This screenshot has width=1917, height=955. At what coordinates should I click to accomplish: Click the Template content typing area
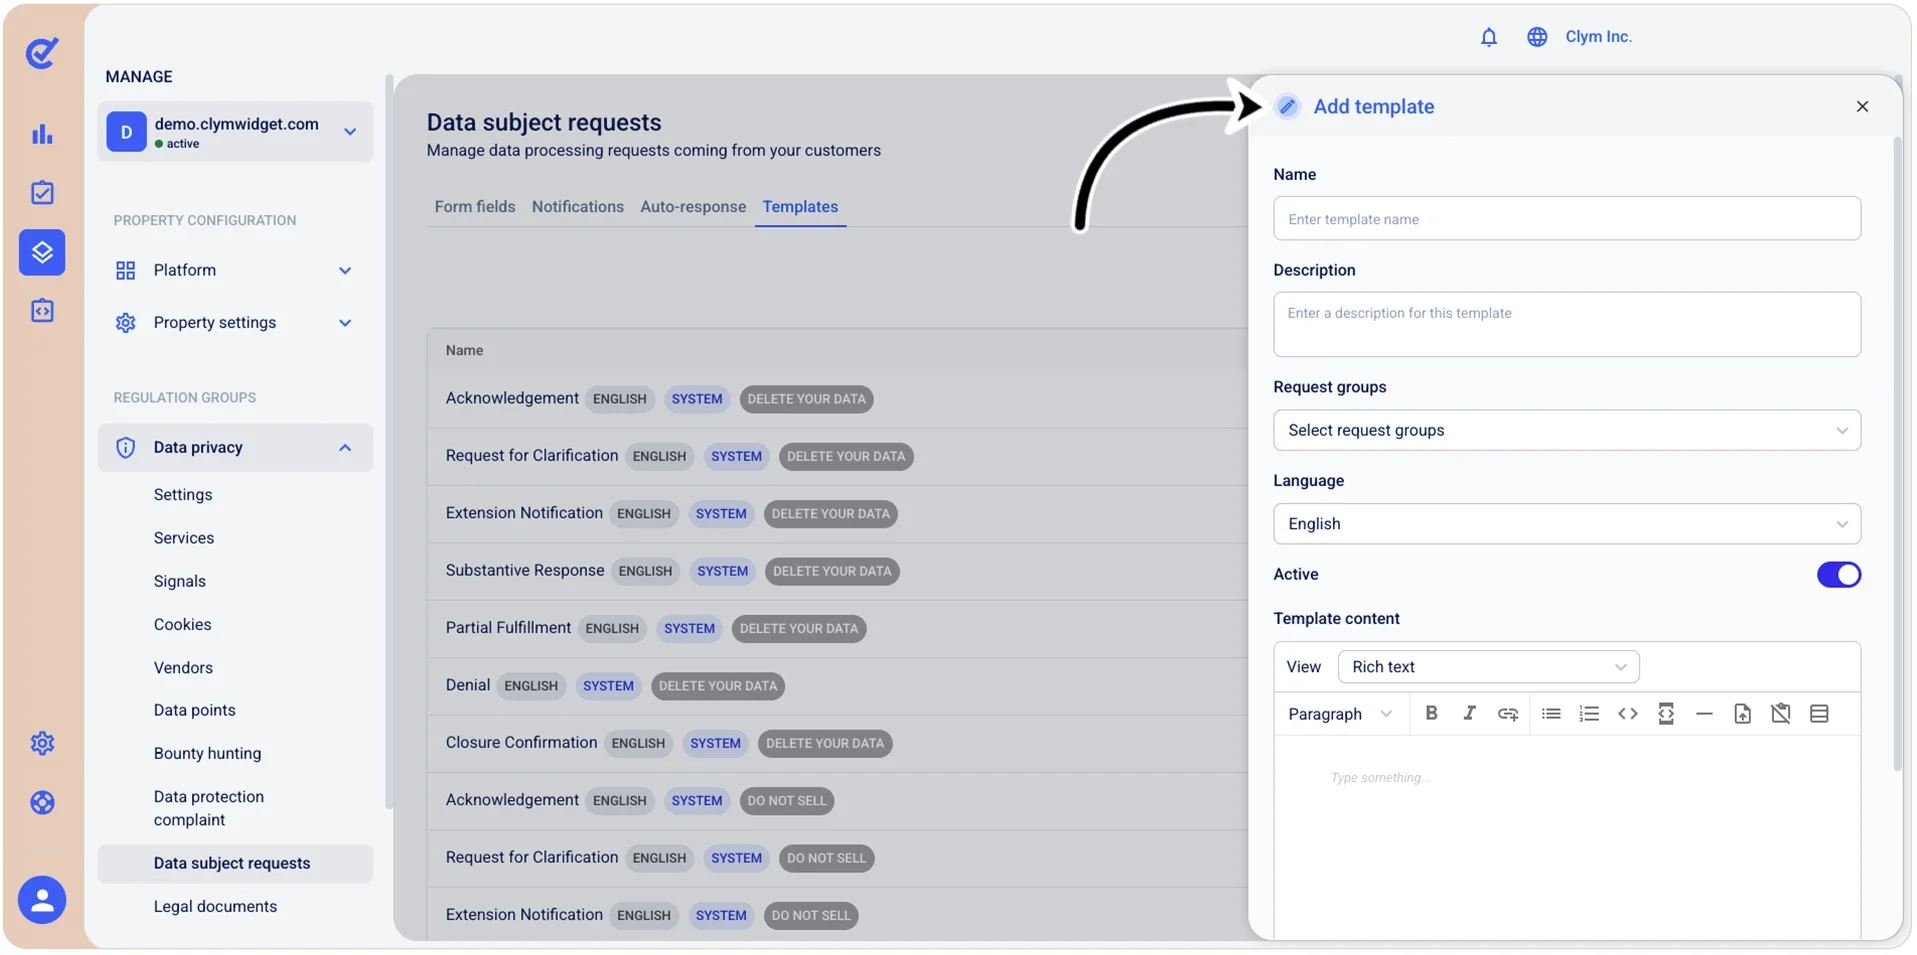1566,838
